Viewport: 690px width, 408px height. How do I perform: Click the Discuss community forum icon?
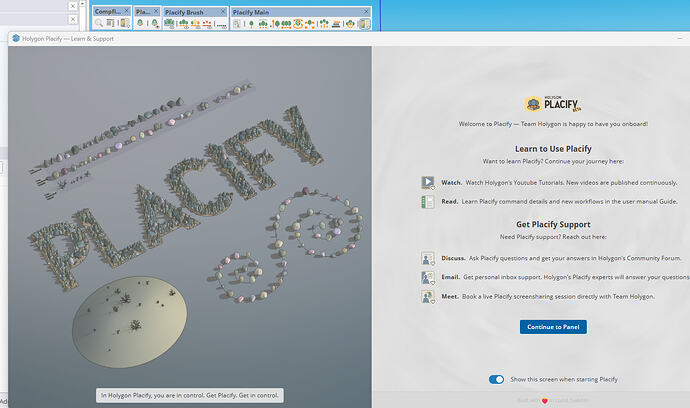point(428,258)
